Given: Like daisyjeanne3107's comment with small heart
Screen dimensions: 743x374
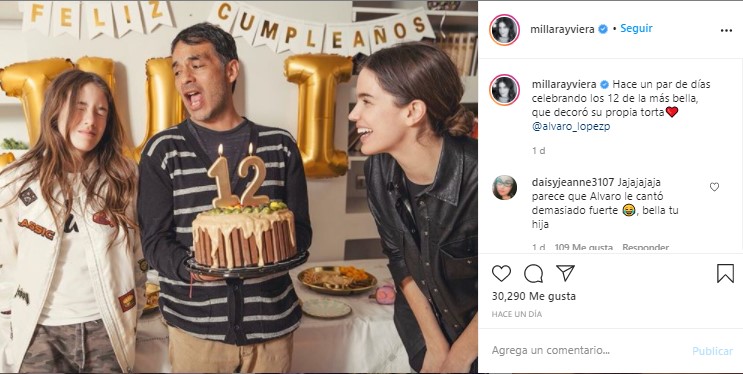Looking at the screenshot, I should 714,187.
